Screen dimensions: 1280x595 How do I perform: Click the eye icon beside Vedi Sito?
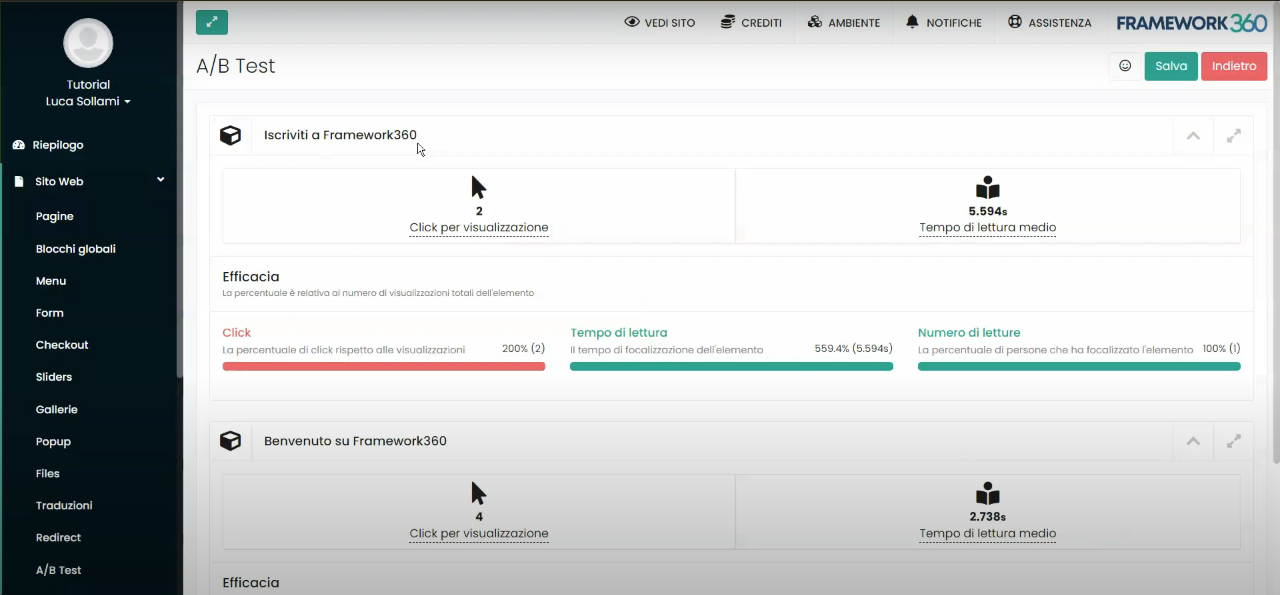coord(632,22)
